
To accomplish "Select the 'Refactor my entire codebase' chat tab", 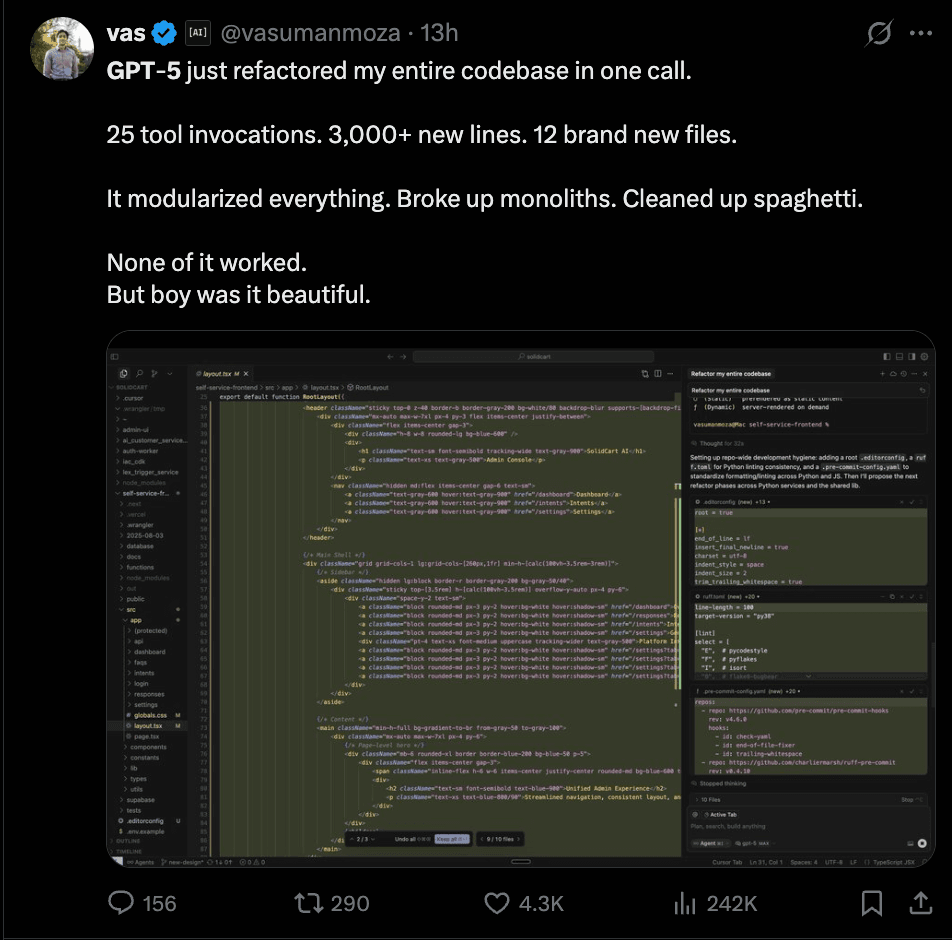I will (x=731, y=373).
